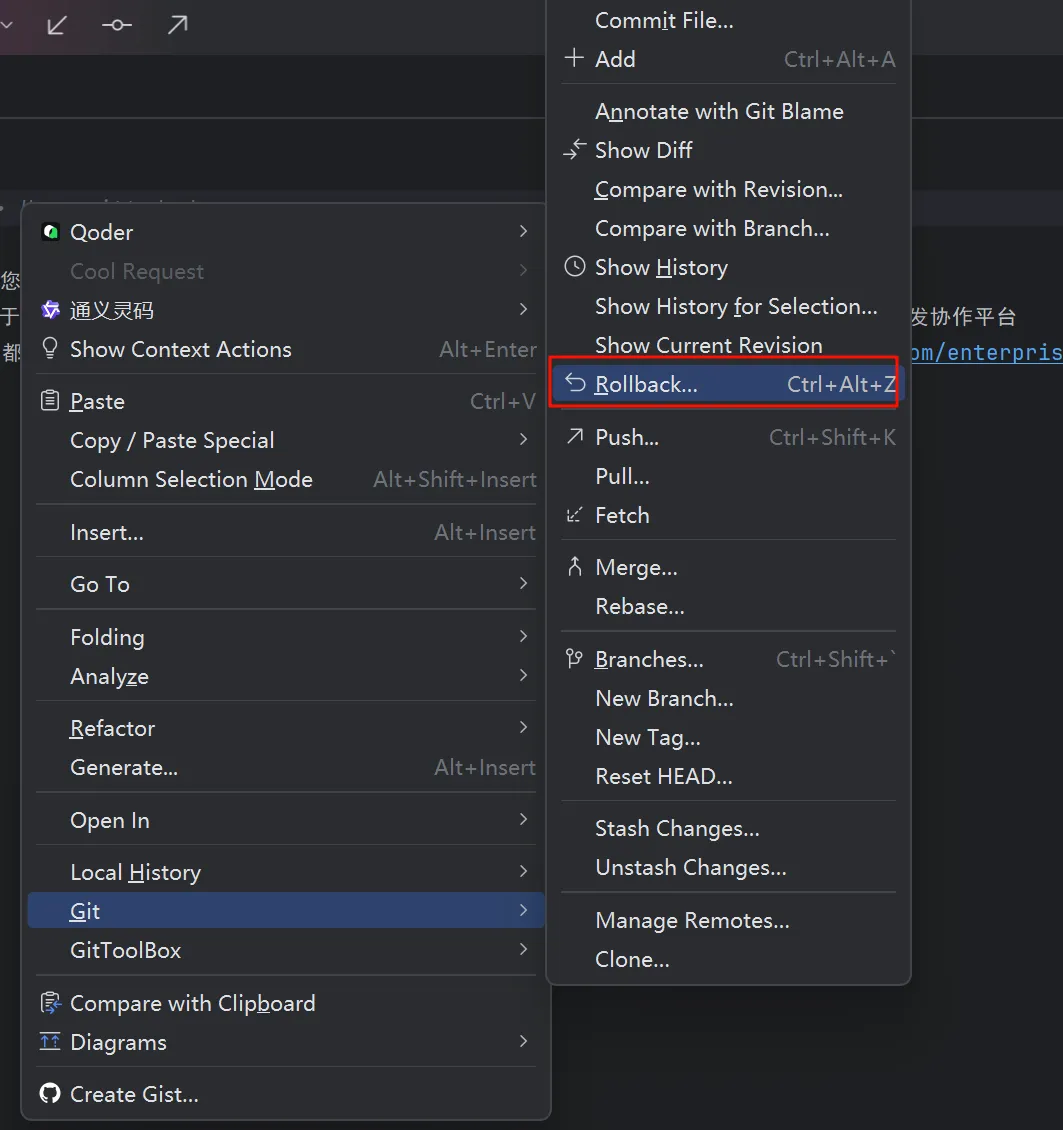
Task: Select Commit File... in Git submenu
Action: click(729, 20)
